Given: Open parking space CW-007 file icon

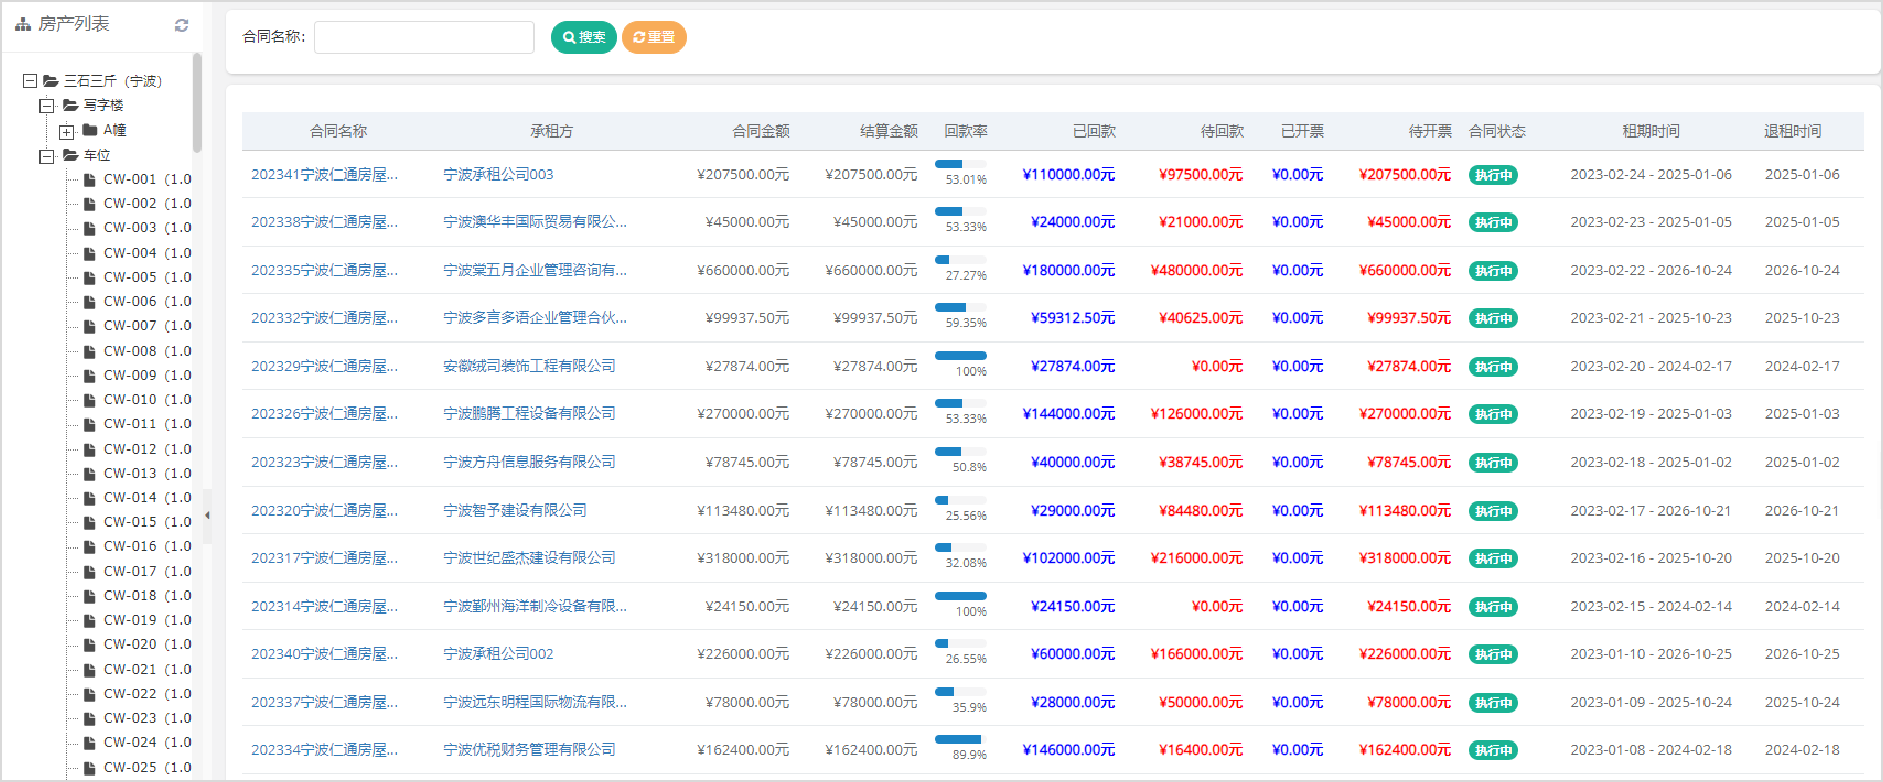Looking at the screenshot, I should (90, 326).
